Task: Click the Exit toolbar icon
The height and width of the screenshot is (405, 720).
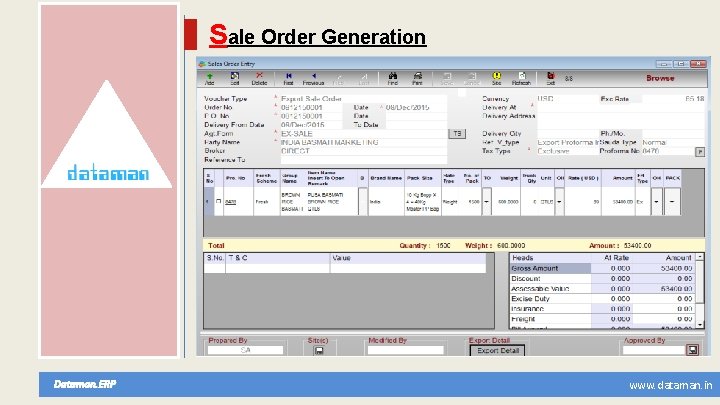Action: coord(551,79)
